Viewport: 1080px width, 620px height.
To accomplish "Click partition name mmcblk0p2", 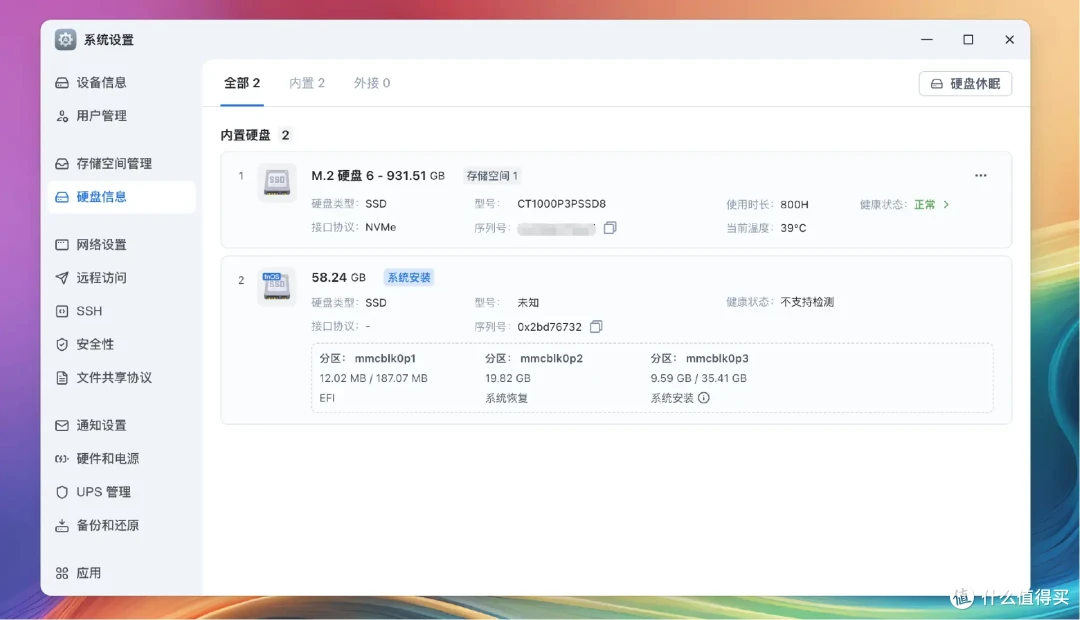I will coord(551,358).
